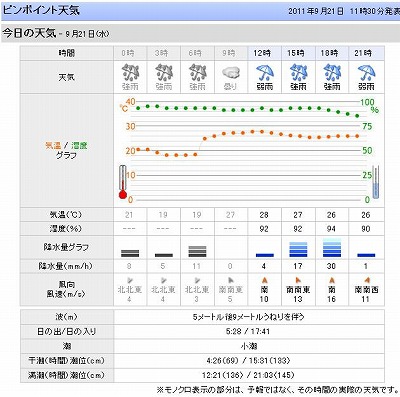Click the 湿度 green legend label

pyautogui.click(x=79, y=145)
